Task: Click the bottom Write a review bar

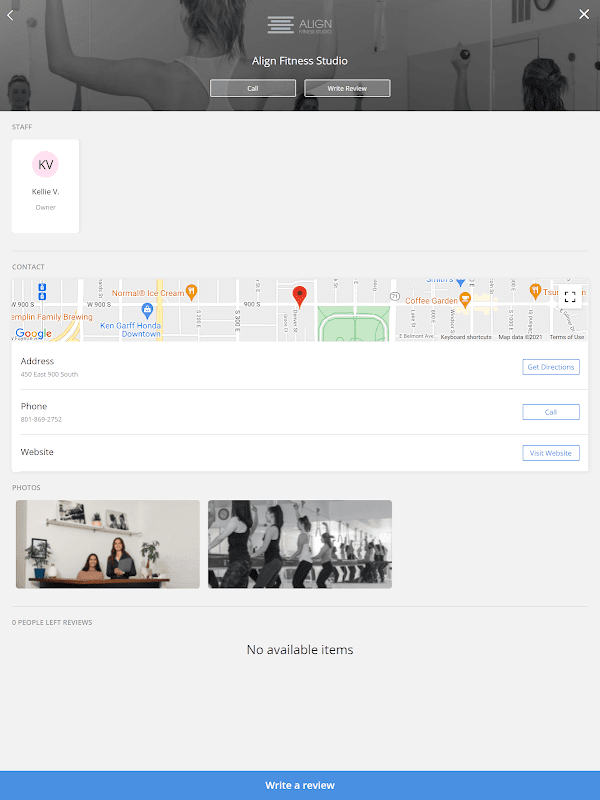Action: point(300,785)
